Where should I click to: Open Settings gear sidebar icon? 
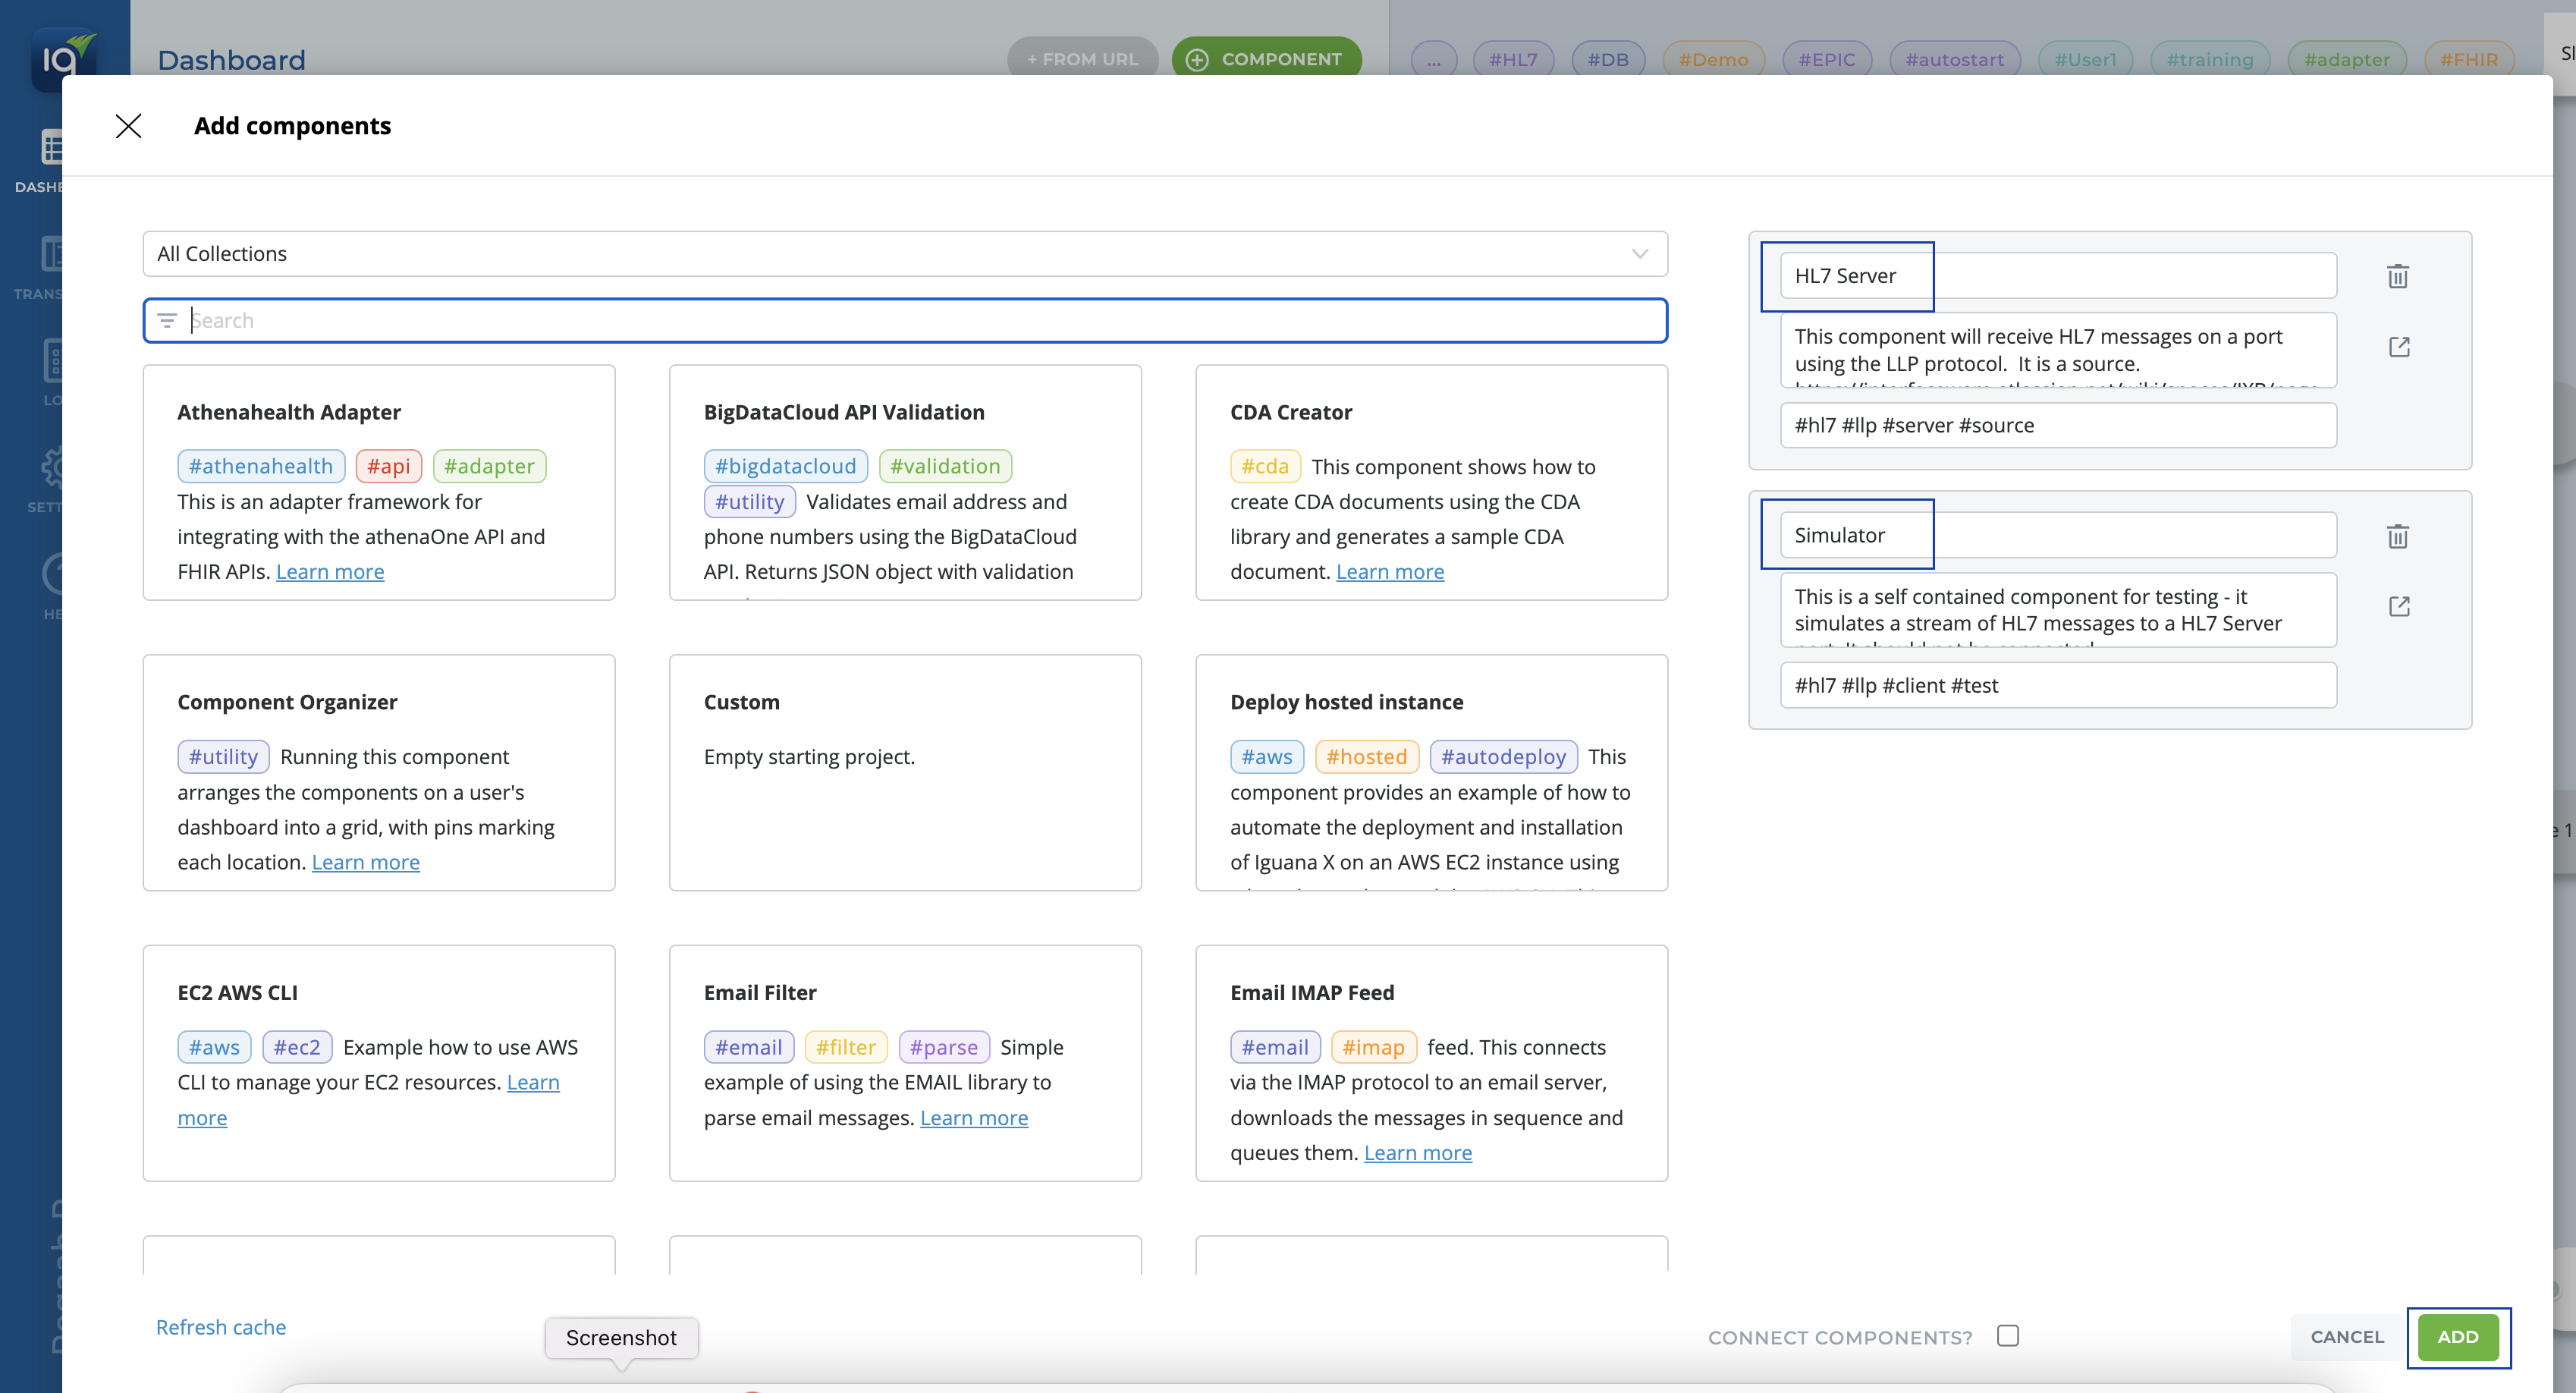tap(52, 467)
